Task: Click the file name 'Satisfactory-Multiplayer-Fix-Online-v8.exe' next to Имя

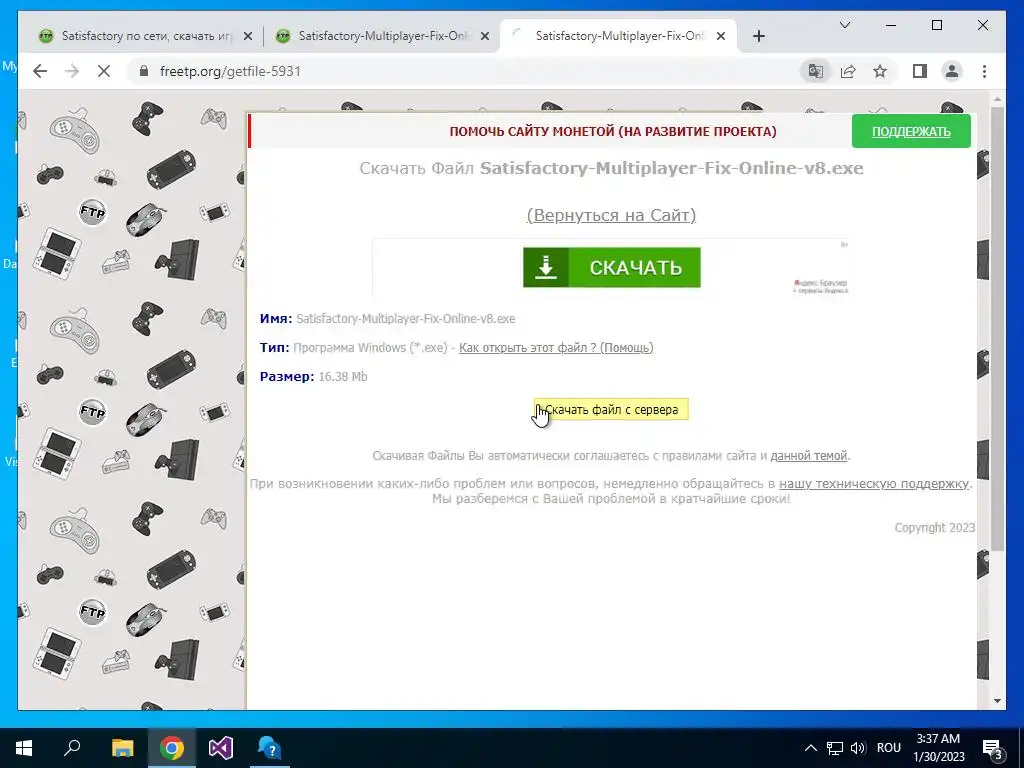Action: pos(406,319)
